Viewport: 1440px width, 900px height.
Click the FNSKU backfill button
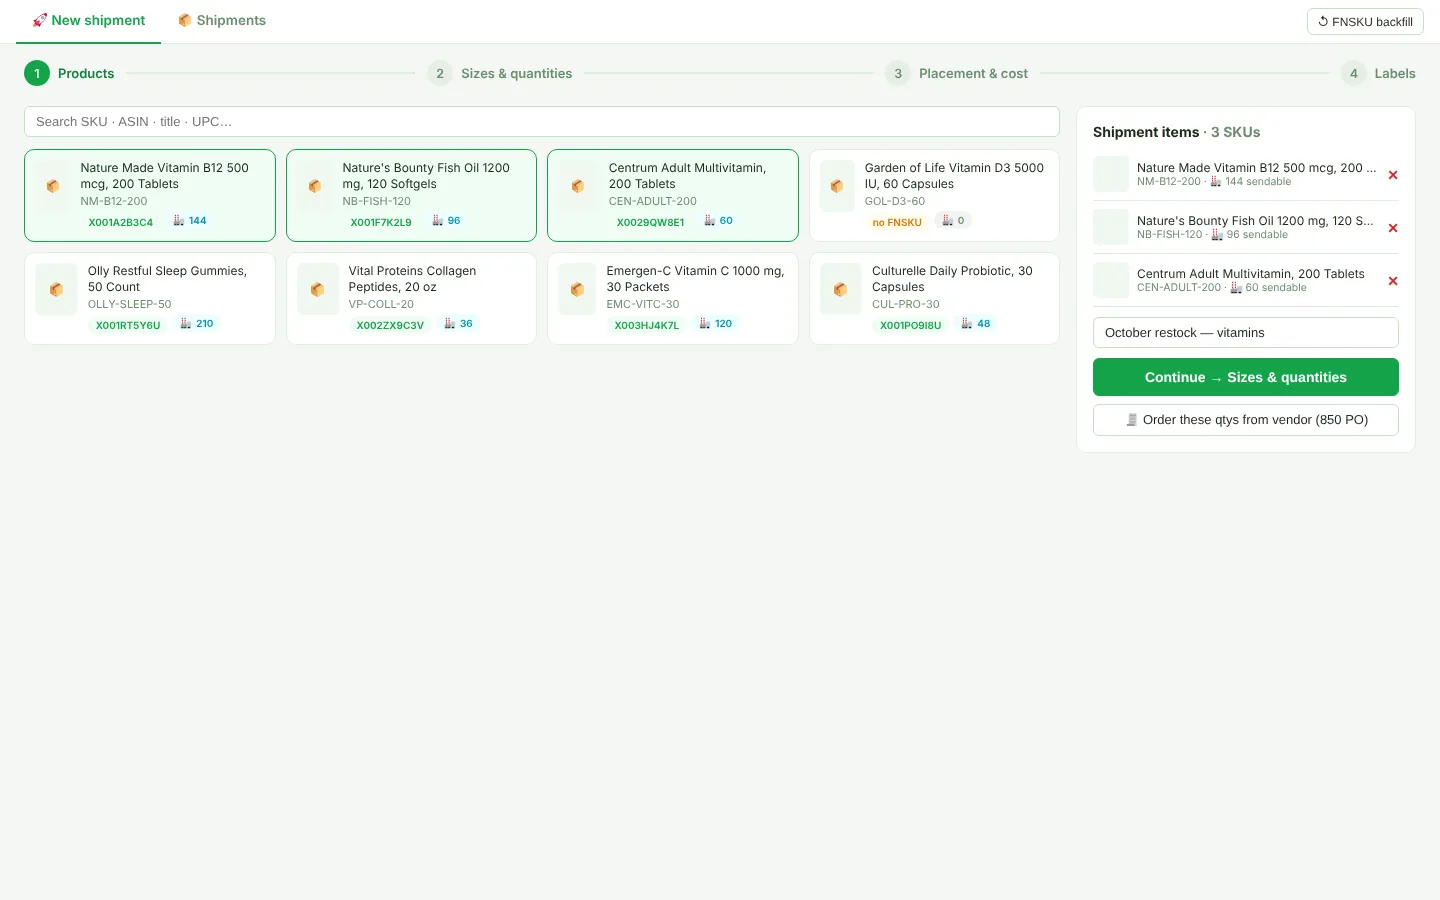coord(1365,22)
